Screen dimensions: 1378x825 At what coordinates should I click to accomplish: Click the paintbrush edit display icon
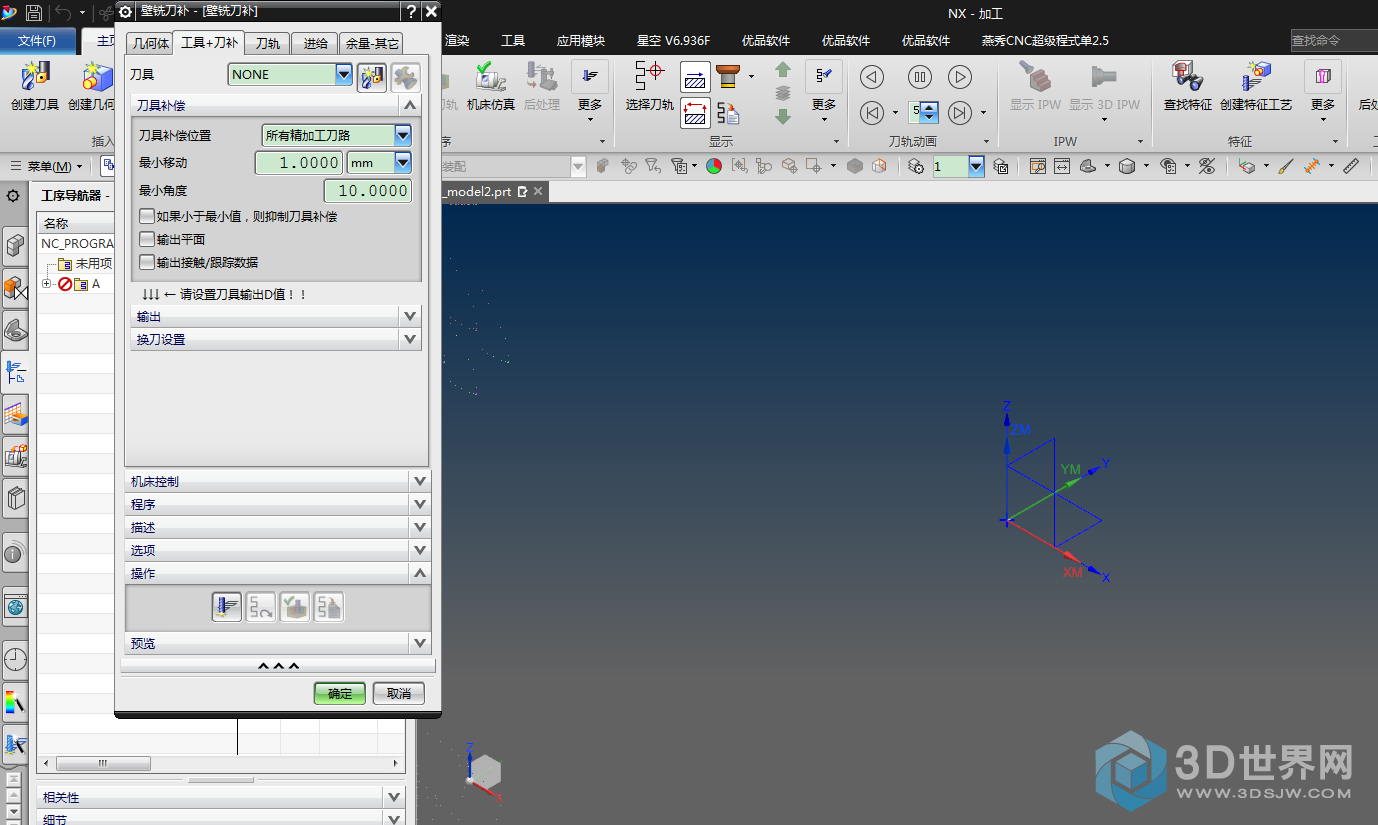(1286, 167)
